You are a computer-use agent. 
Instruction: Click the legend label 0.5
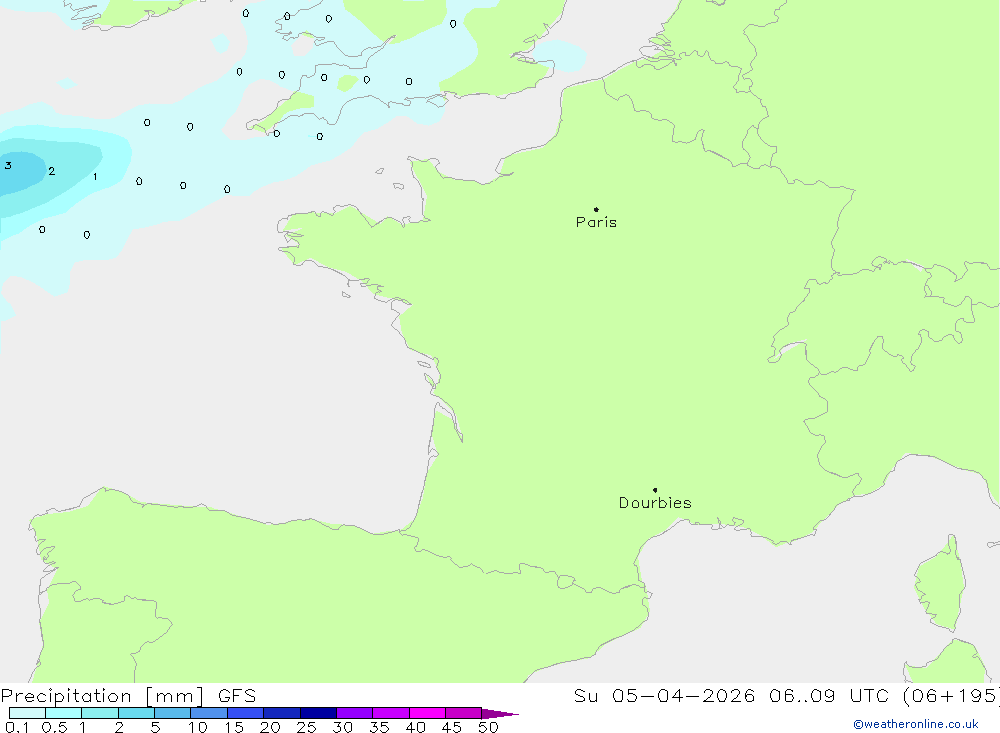pos(54,727)
